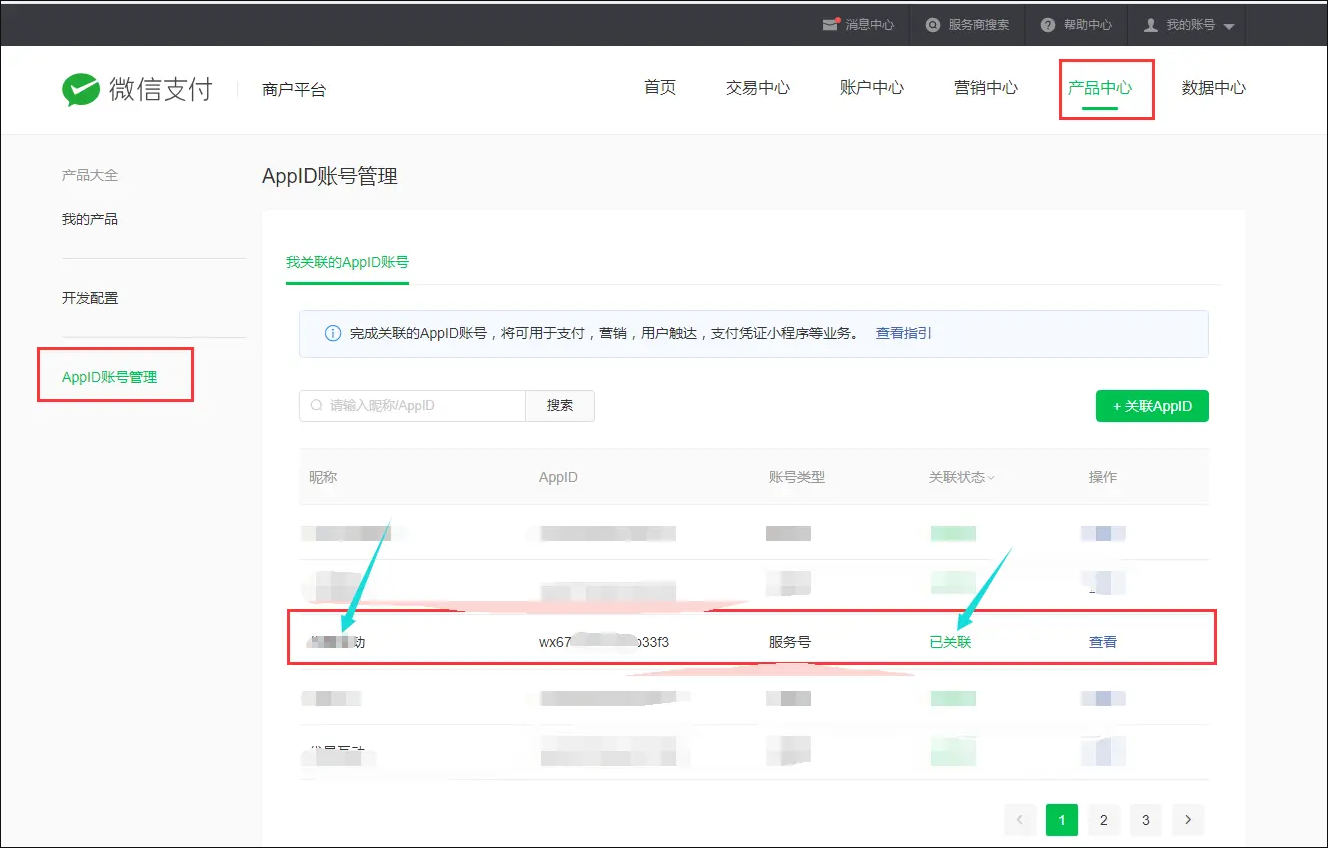Image resolution: width=1328 pixels, height=848 pixels.
Task: Open 数据中心 in the top navigation
Action: pyautogui.click(x=1214, y=87)
